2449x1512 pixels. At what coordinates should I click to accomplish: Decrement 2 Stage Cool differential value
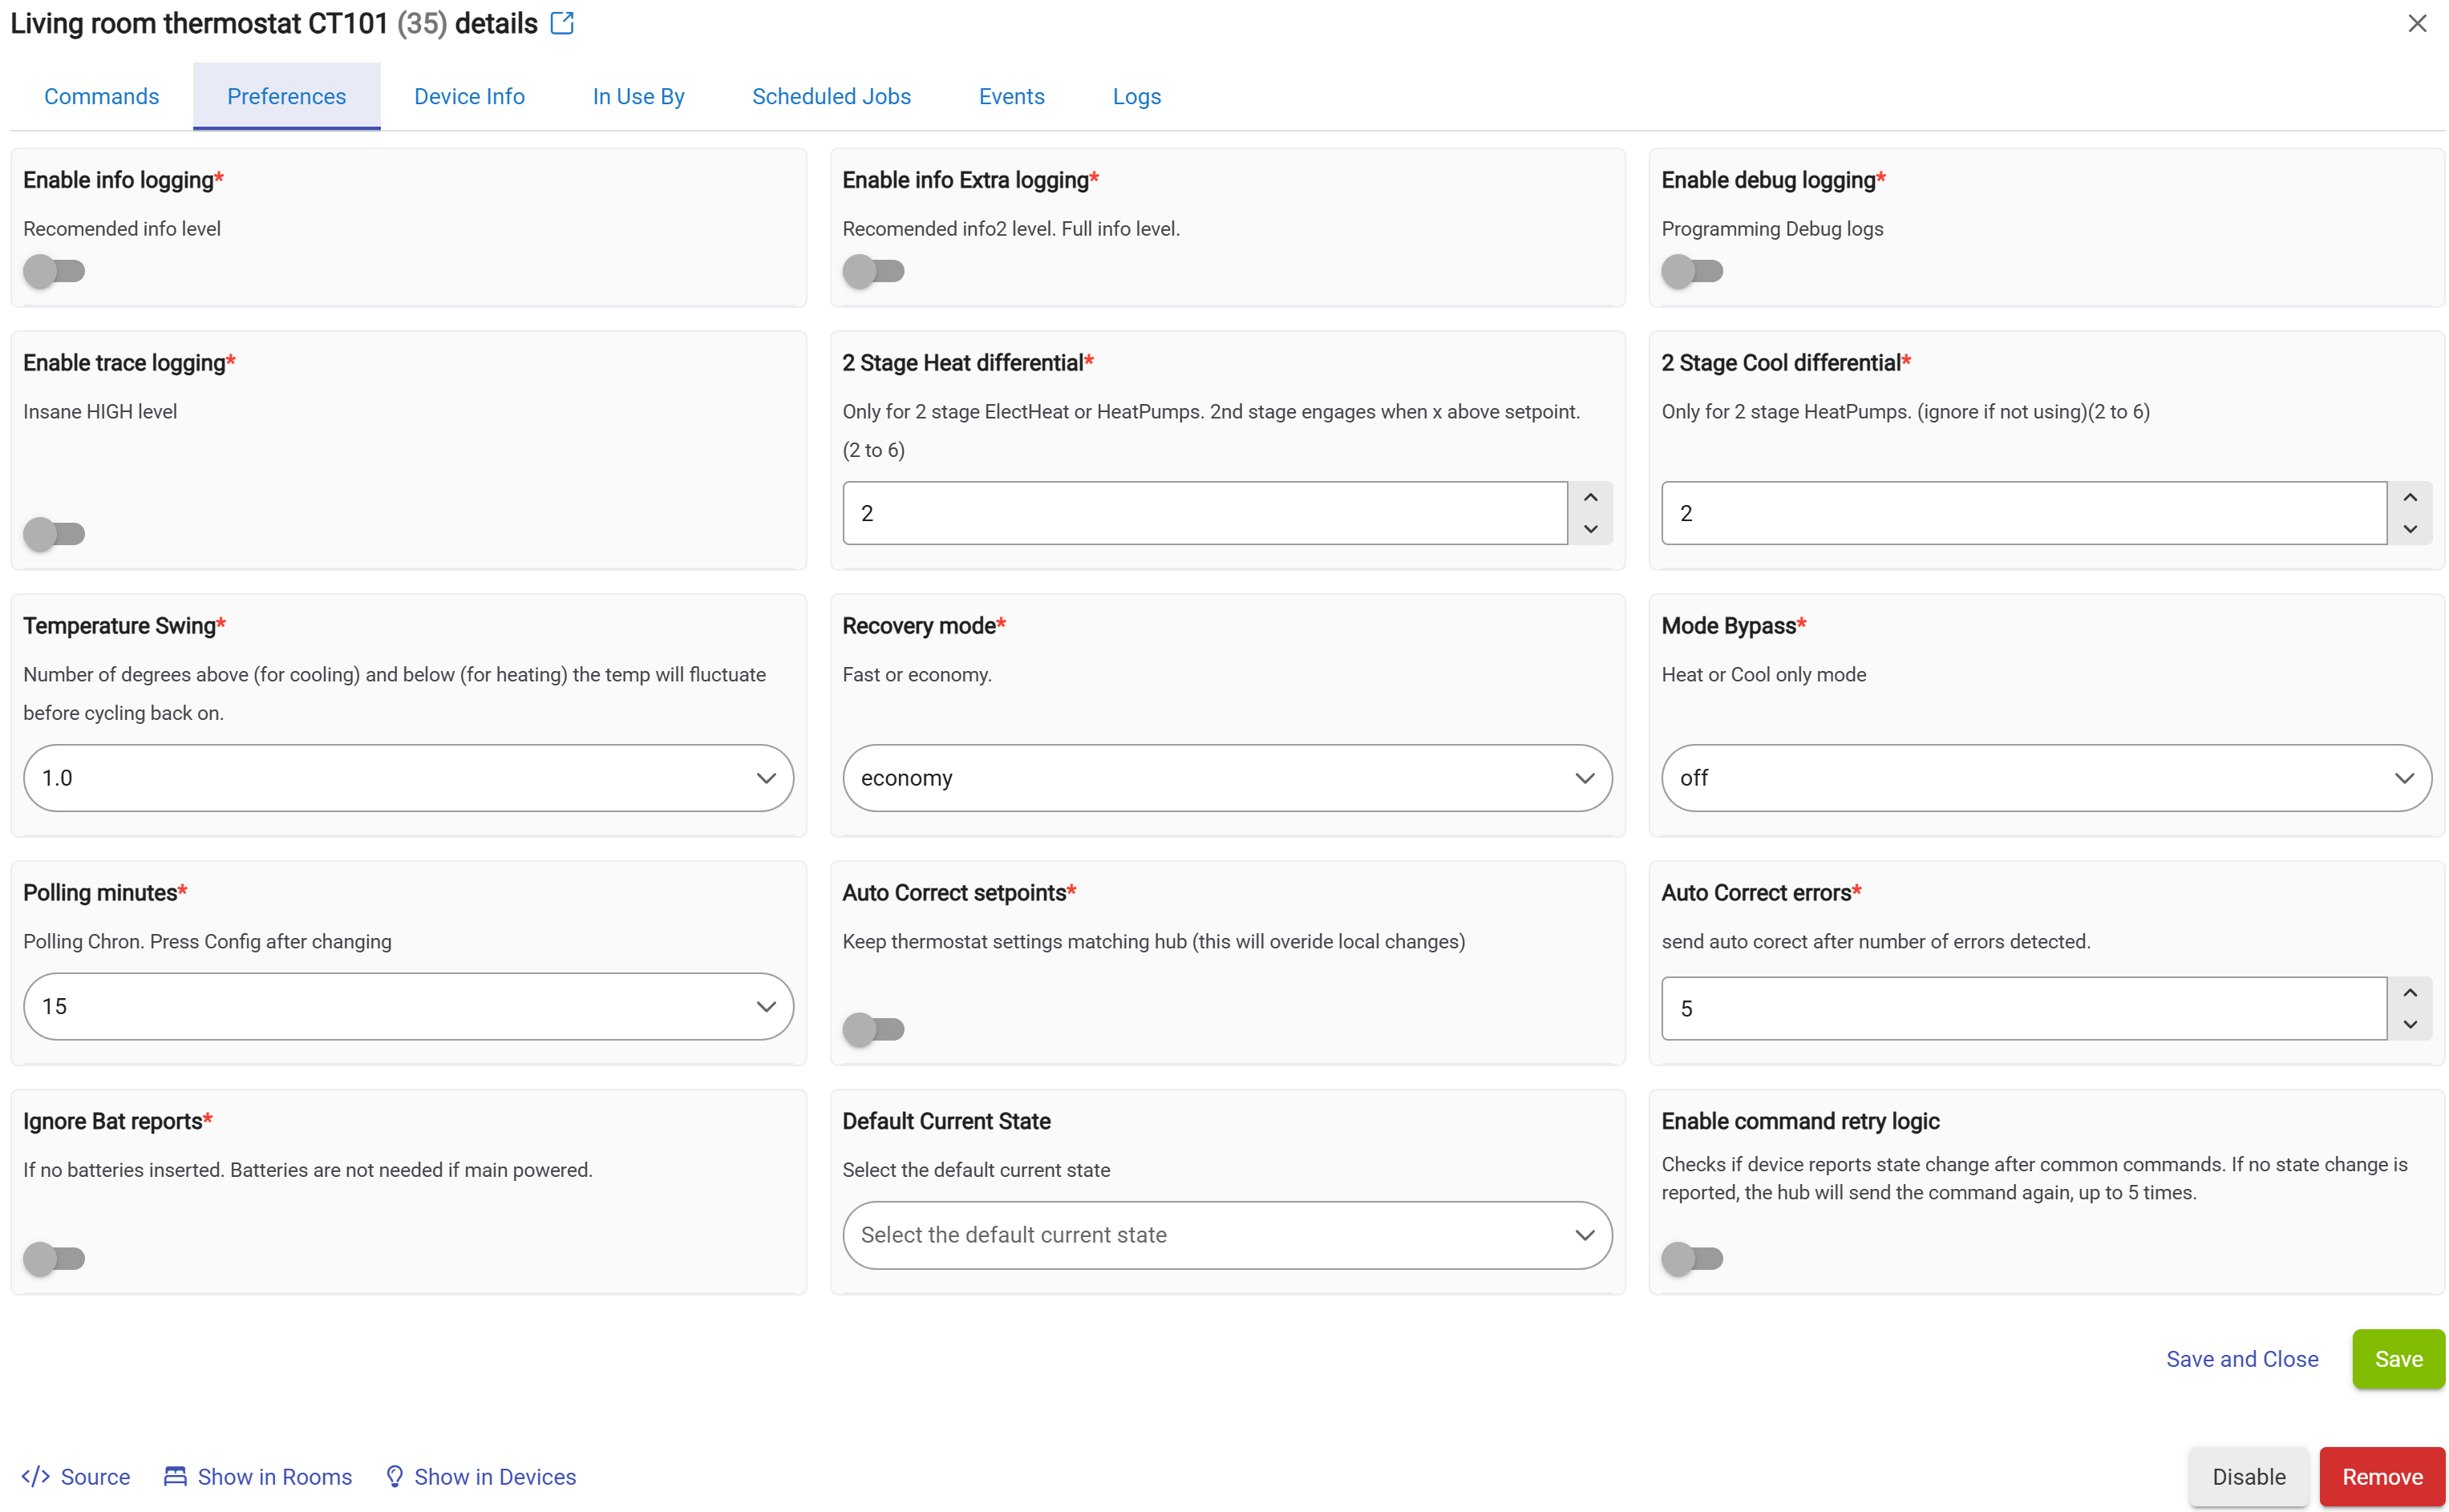pyautogui.click(x=2409, y=529)
